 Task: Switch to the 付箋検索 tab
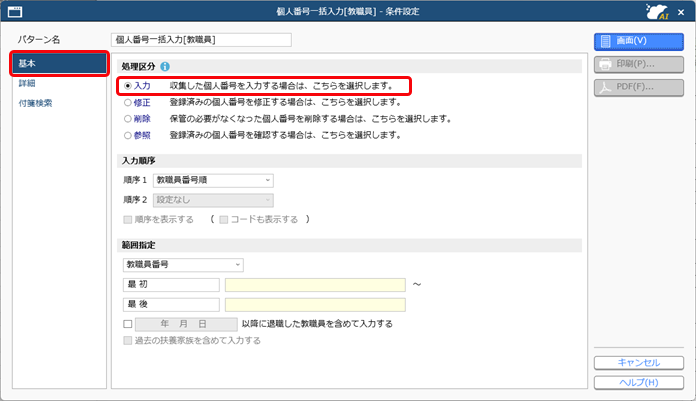coord(36,103)
